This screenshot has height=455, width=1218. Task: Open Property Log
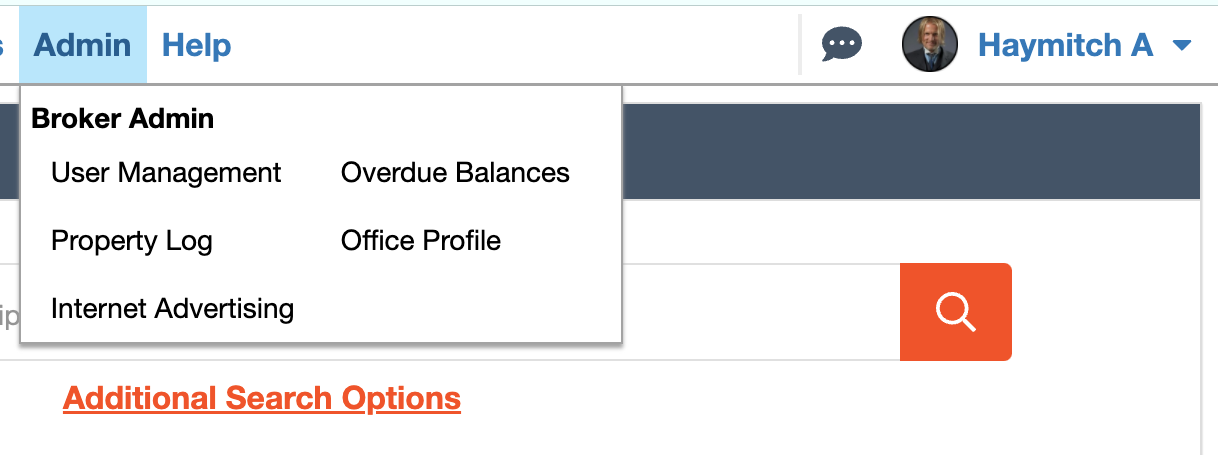click(131, 241)
